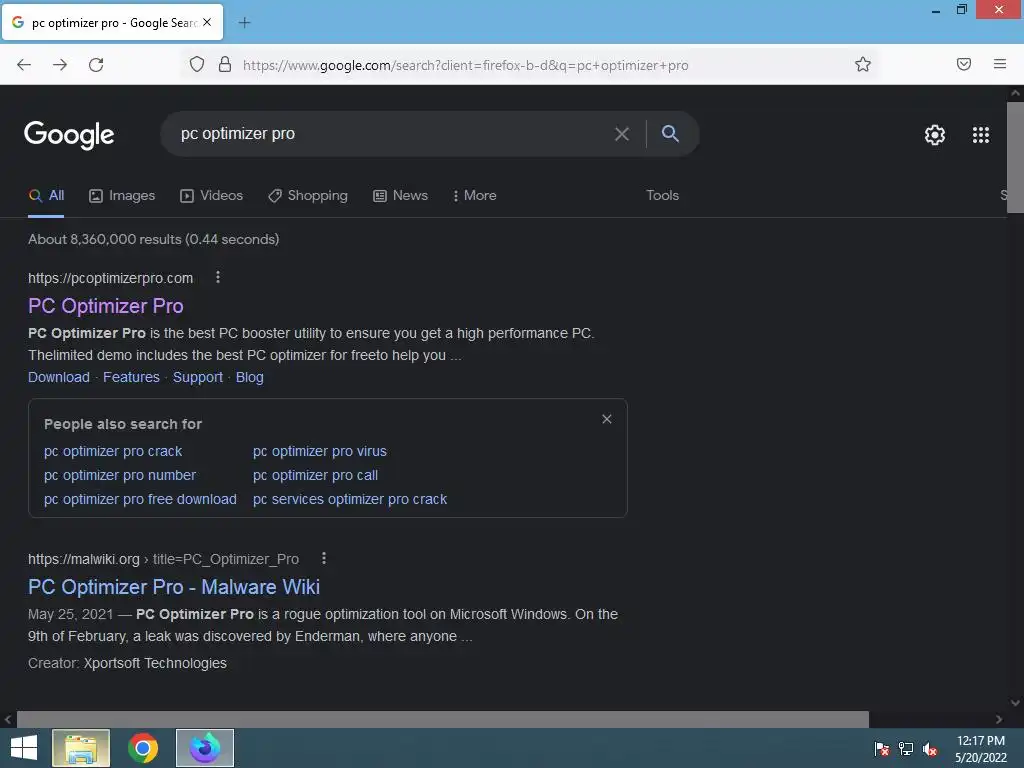This screenshot has height=768, width=1024.
Task: Click the vertical scrollbar thumb
Action: click(1015, 157)
